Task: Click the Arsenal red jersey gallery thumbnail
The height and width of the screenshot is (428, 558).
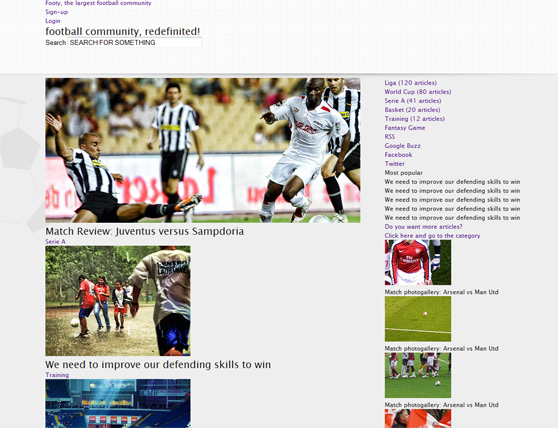Action: pyautogui.click(x=418, y=262)
